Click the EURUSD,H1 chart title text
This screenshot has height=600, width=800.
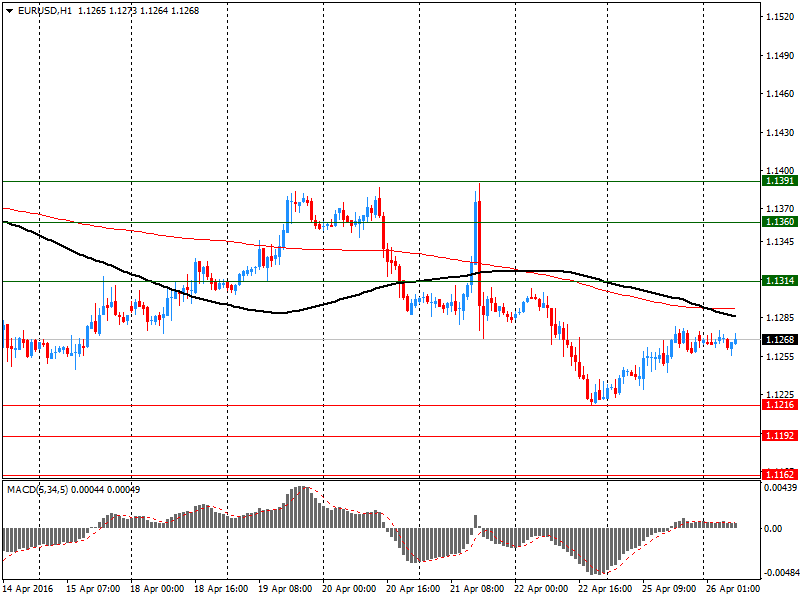(45, 11)
